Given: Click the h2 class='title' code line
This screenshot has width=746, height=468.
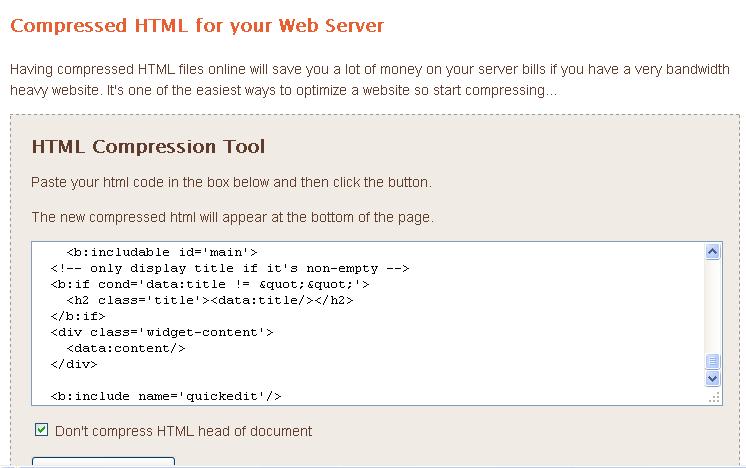Looking at the screenshot, I should tap(210, 300).
